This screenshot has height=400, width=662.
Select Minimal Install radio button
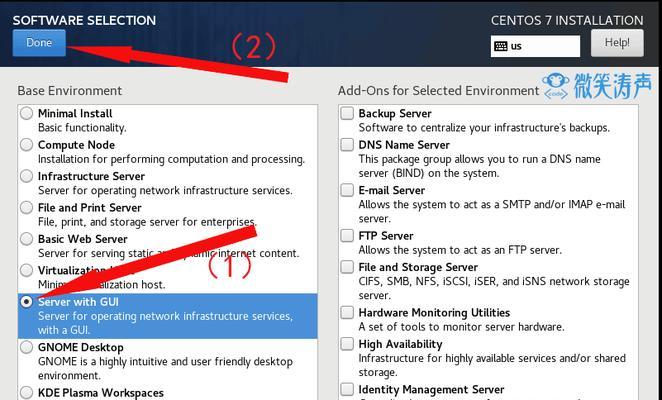click(x=26, y=113)
